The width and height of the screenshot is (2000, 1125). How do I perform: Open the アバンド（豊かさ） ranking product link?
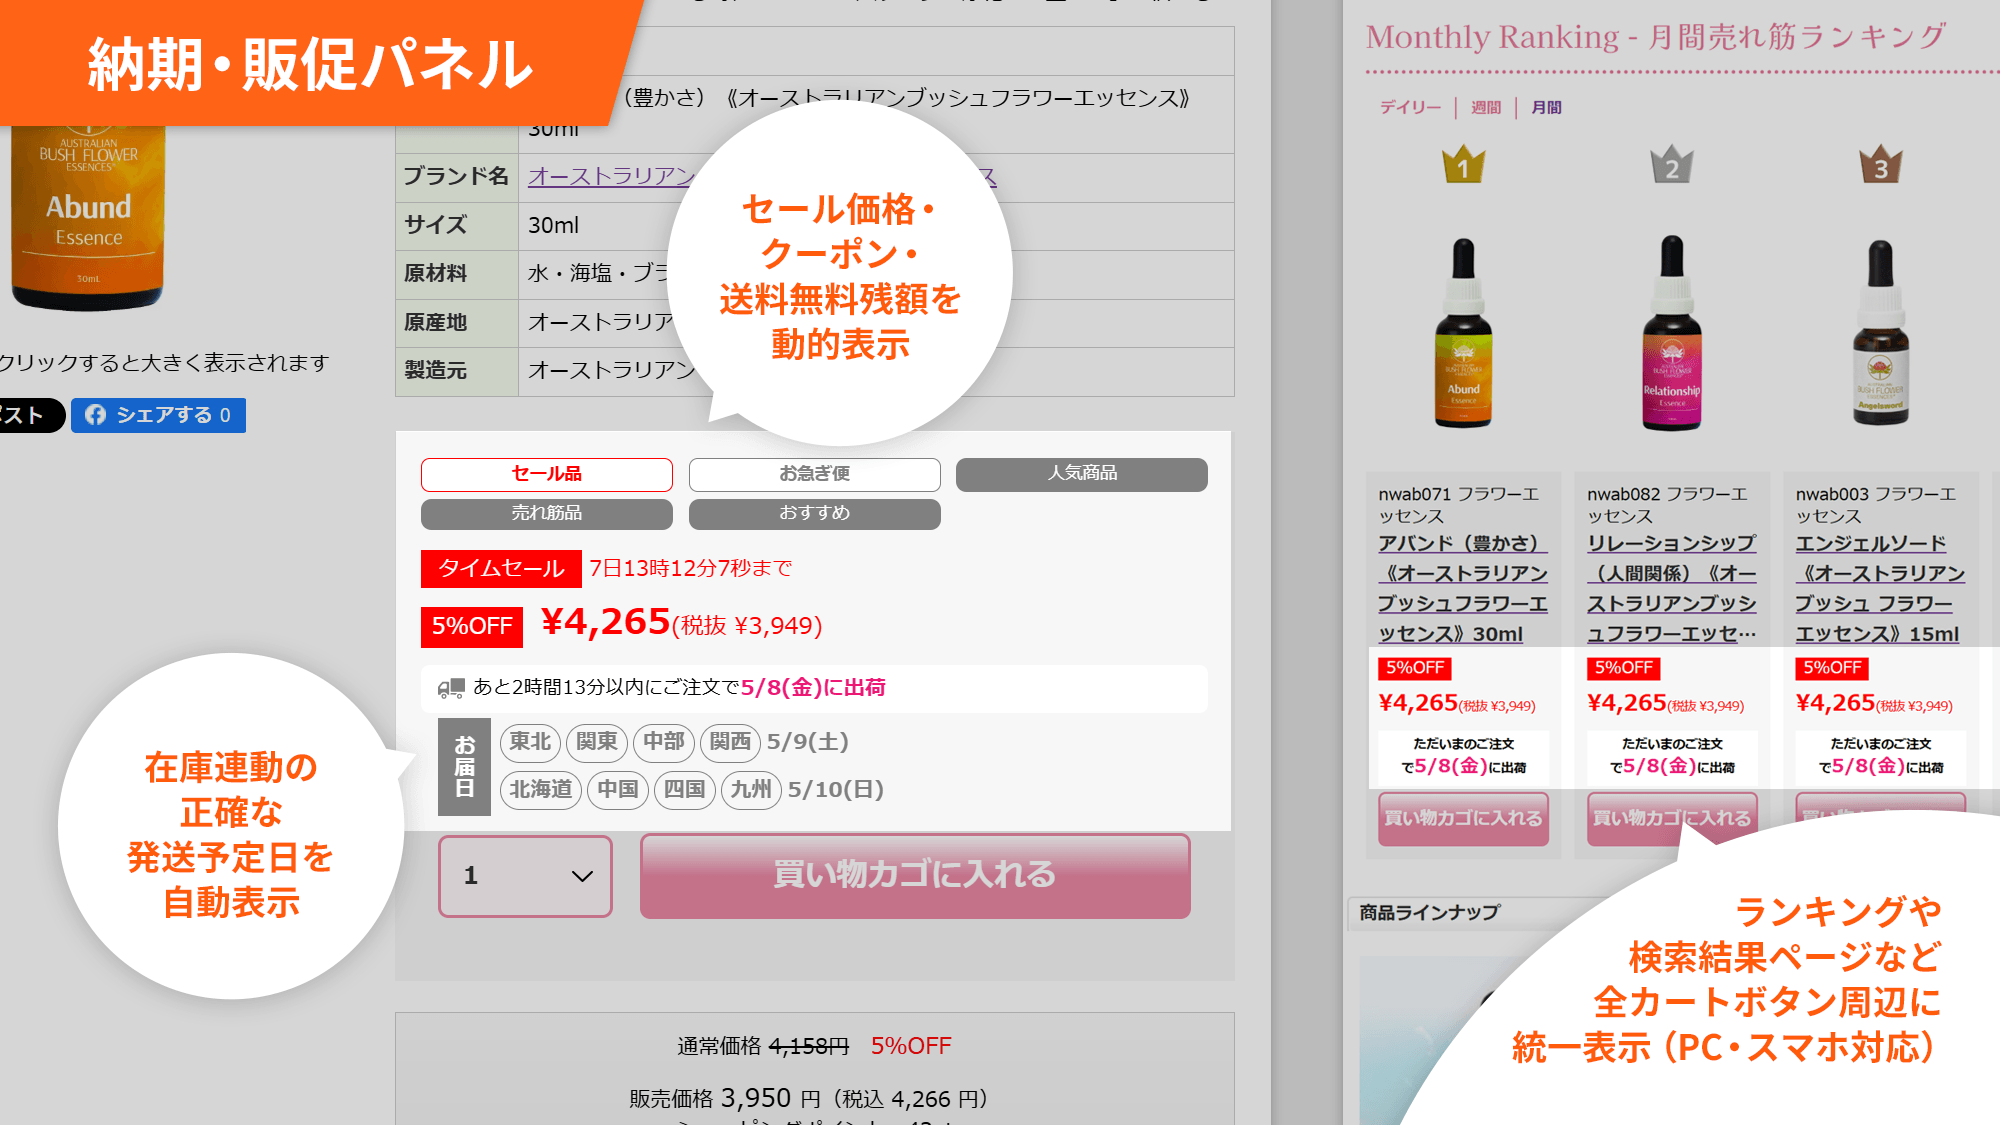click(x=1463, y=588)
